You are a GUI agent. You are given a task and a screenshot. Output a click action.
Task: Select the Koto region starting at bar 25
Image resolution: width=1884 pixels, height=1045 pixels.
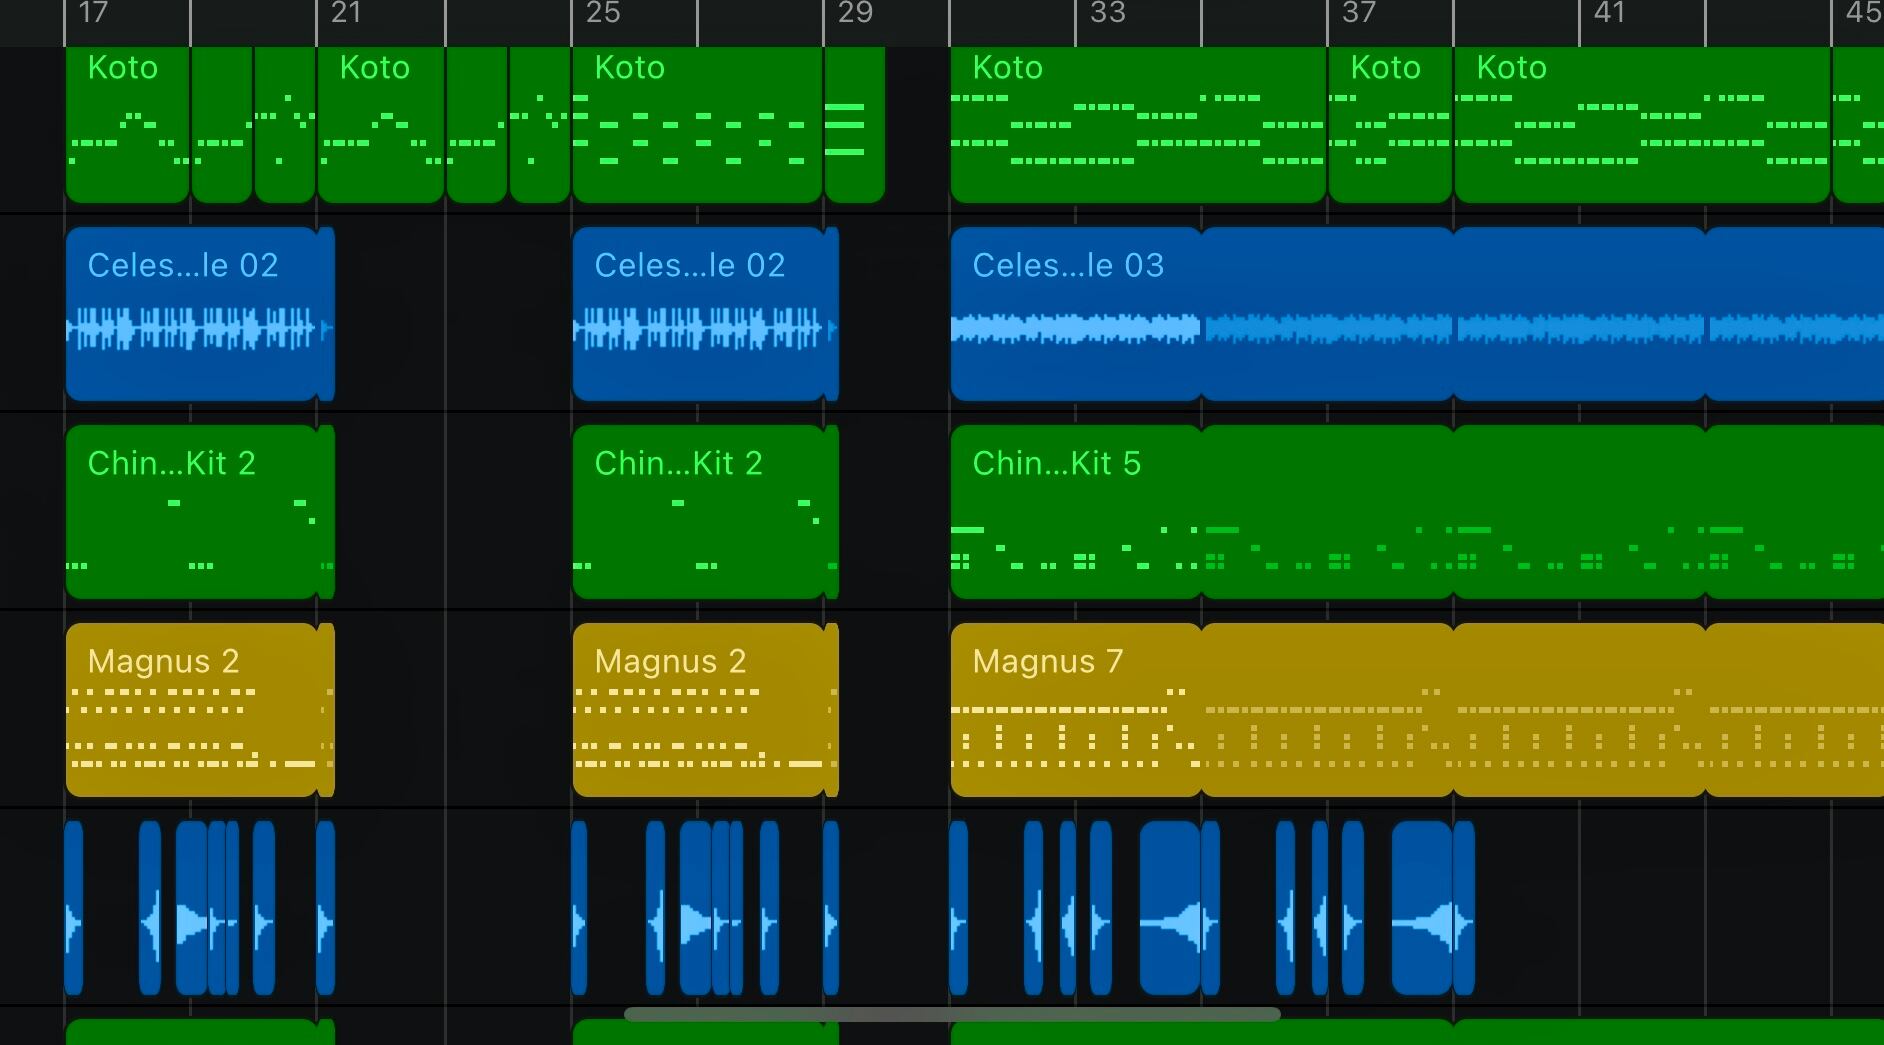pos(696,125)
